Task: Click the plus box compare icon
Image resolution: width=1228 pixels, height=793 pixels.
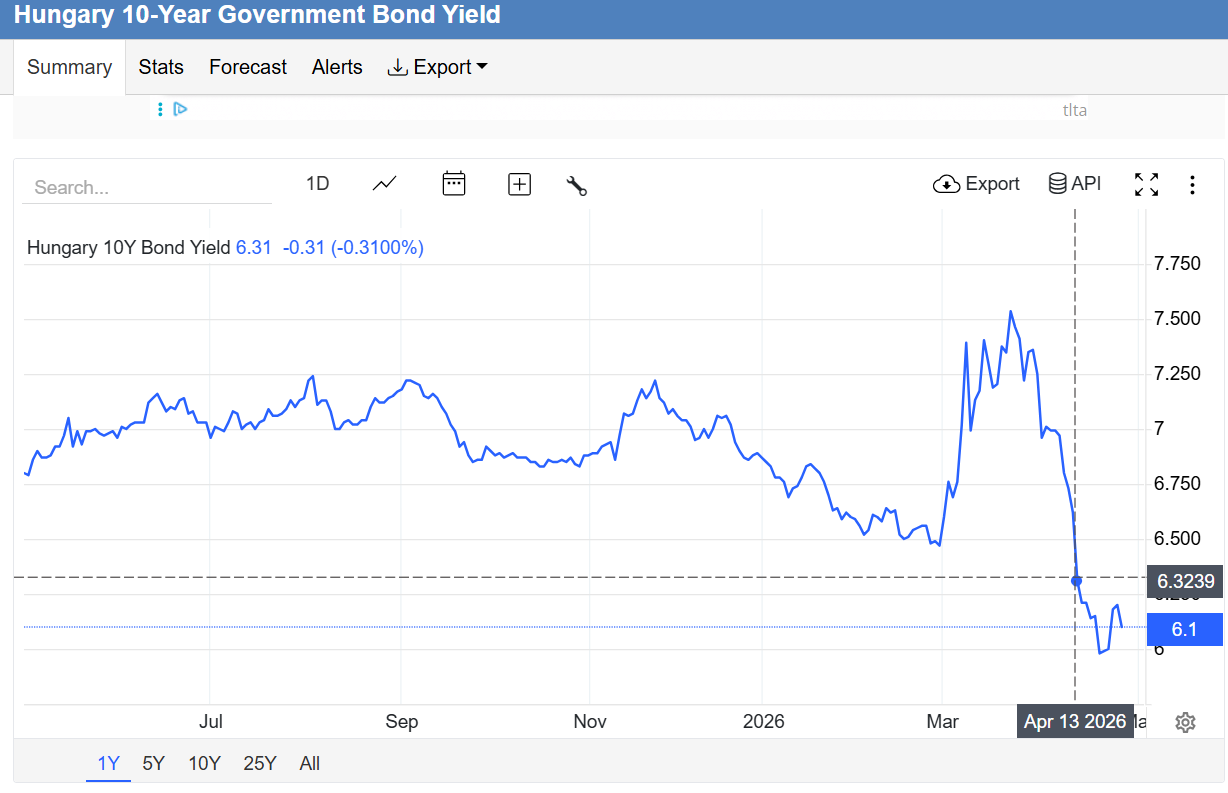Action: click(x=519, y=184)
